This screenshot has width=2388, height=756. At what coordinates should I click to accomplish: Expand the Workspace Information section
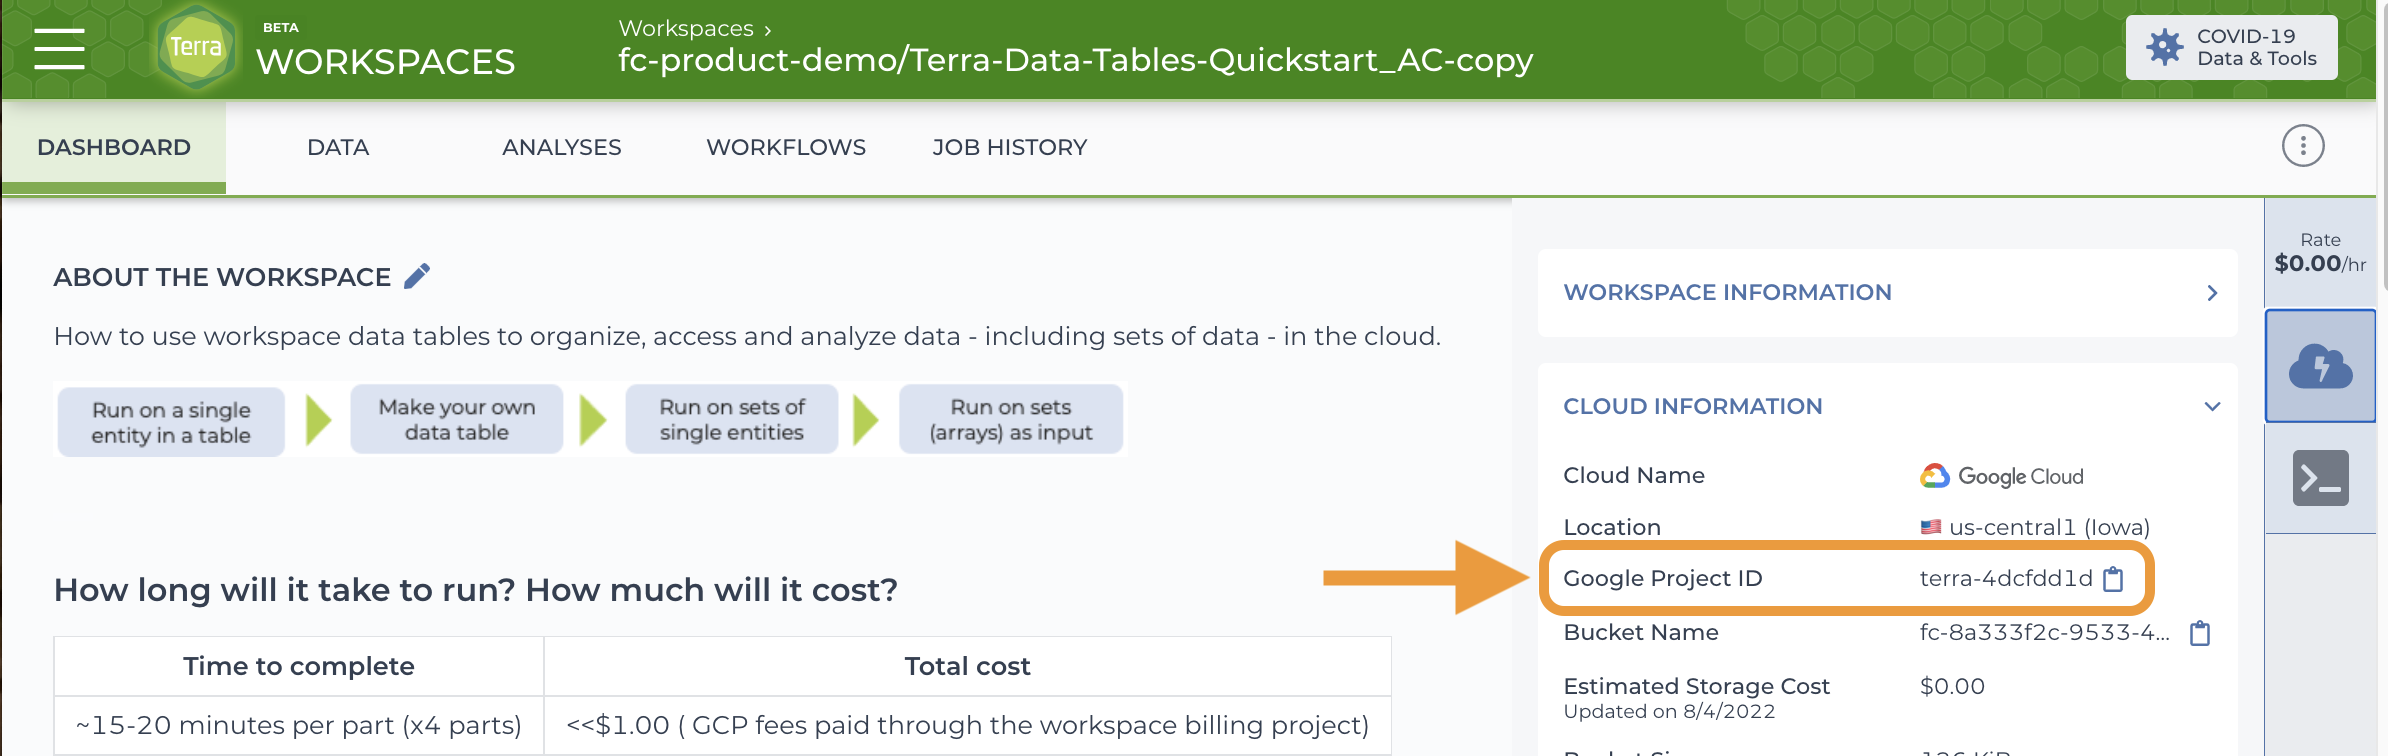(x=1887, y=292)
